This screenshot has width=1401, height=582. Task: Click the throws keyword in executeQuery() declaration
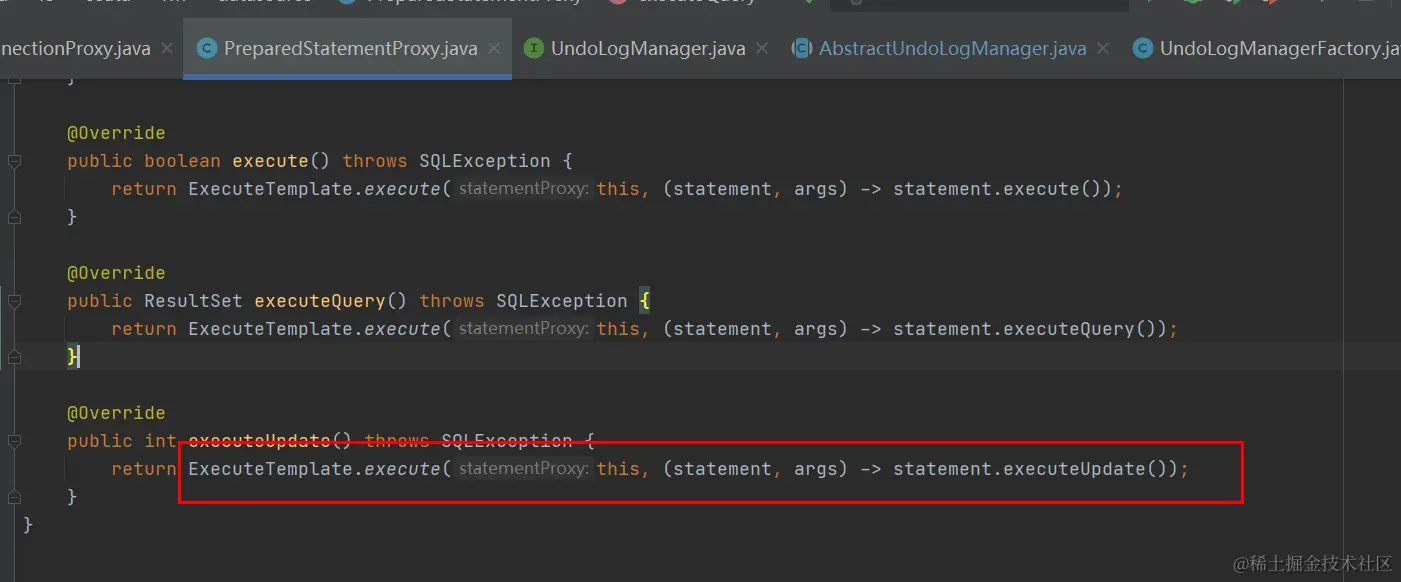[x=452, y=301]
